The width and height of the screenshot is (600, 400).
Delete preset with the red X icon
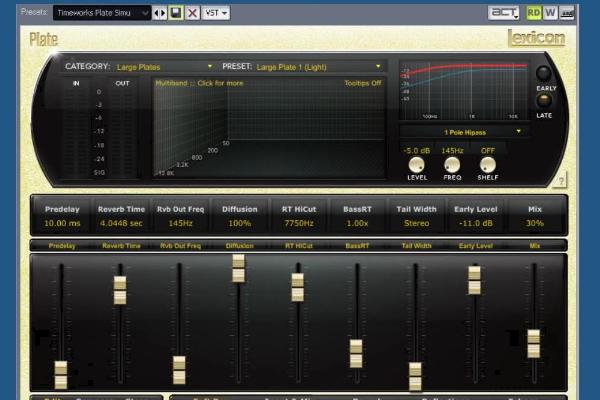pyautogui.click(x=192, y=13)
